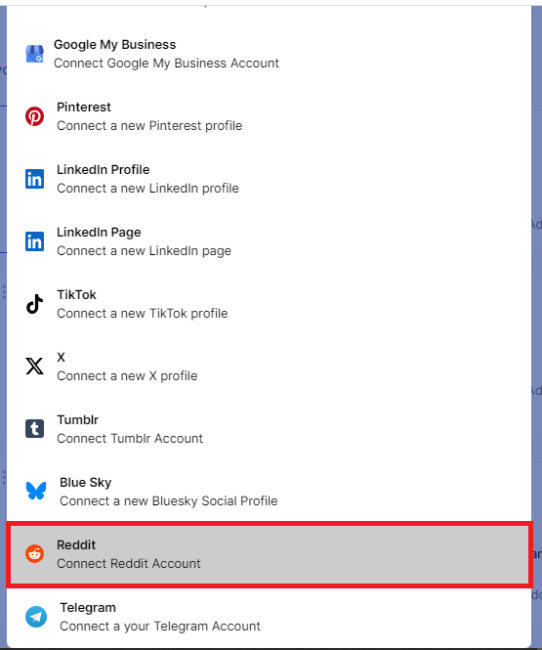542x650 pixels.
Task: Click the LinkedIn icon beside LinkedIn Profile
Action: tap(34, 179)
